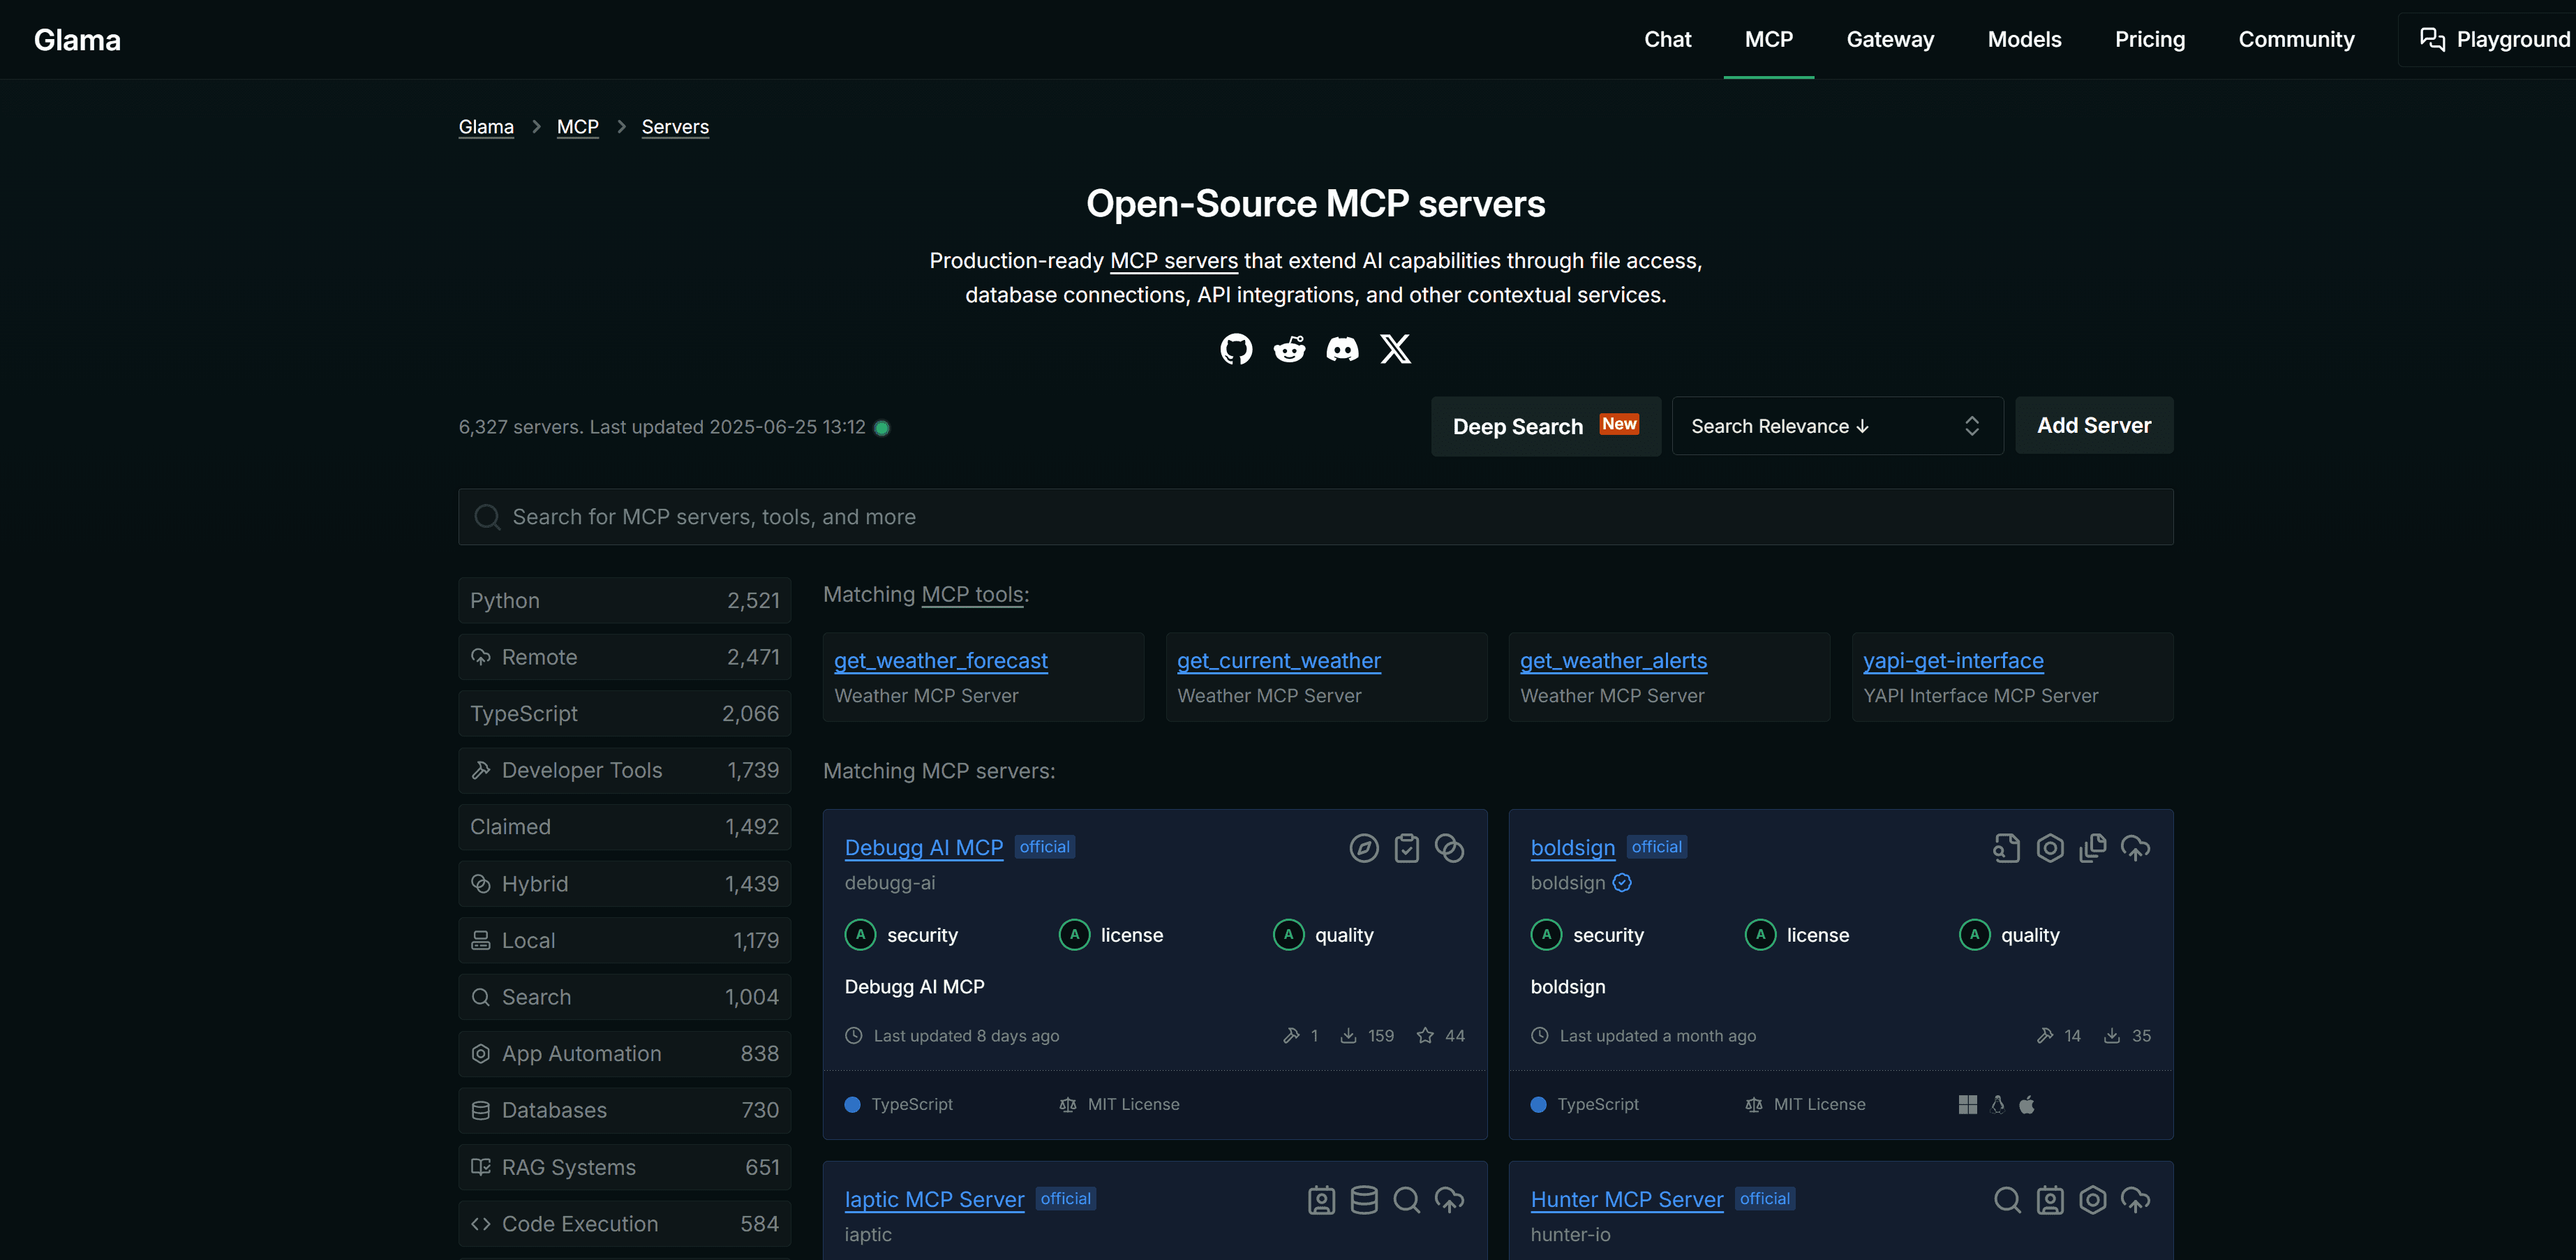Open the Hunter MCP Server link
Screen dimensions: 2576x1260
tap(1627, 1200)
